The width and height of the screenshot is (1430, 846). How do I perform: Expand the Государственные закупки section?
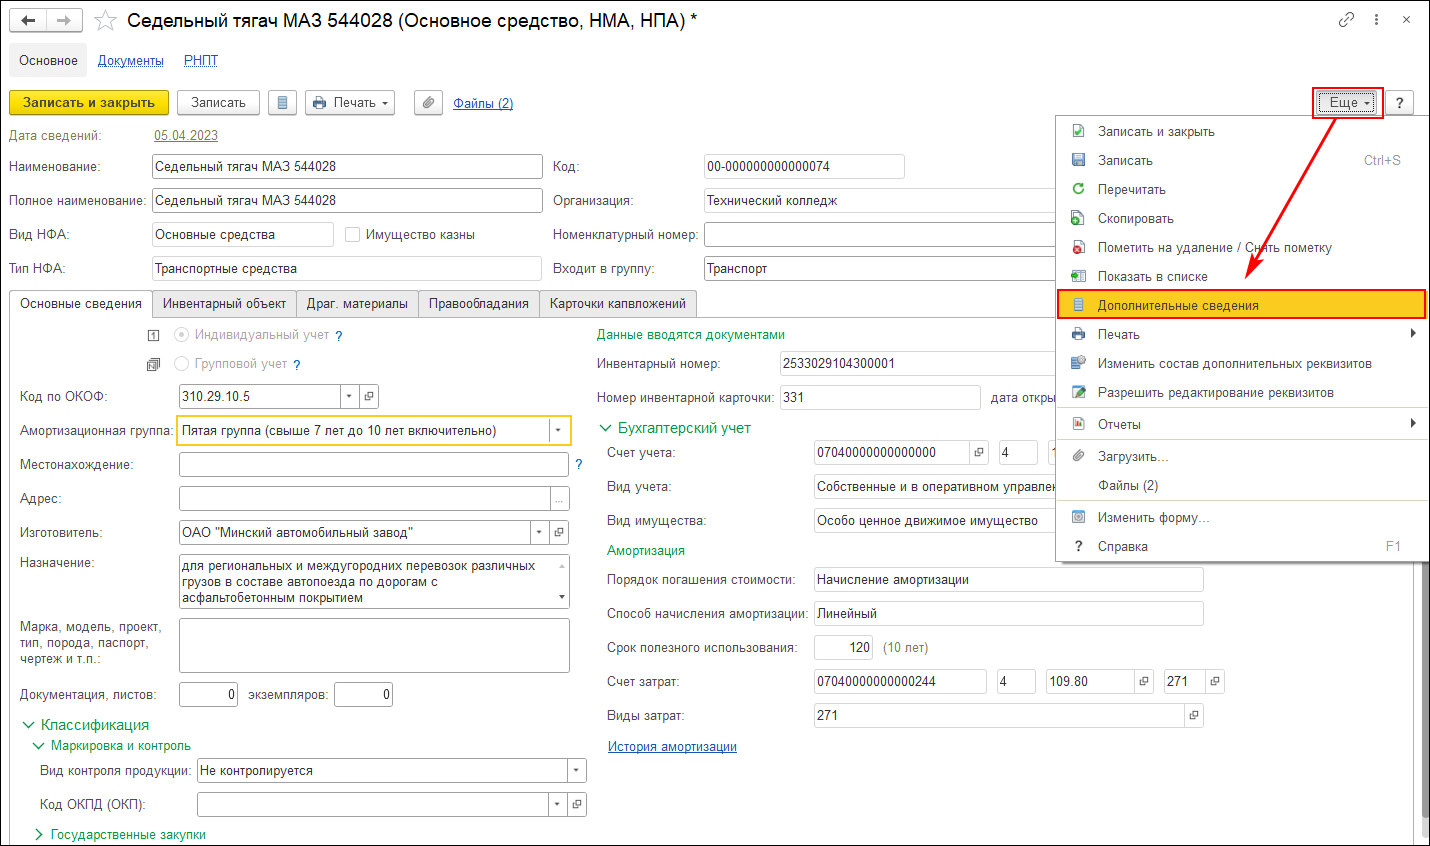[x=38, y=834]
